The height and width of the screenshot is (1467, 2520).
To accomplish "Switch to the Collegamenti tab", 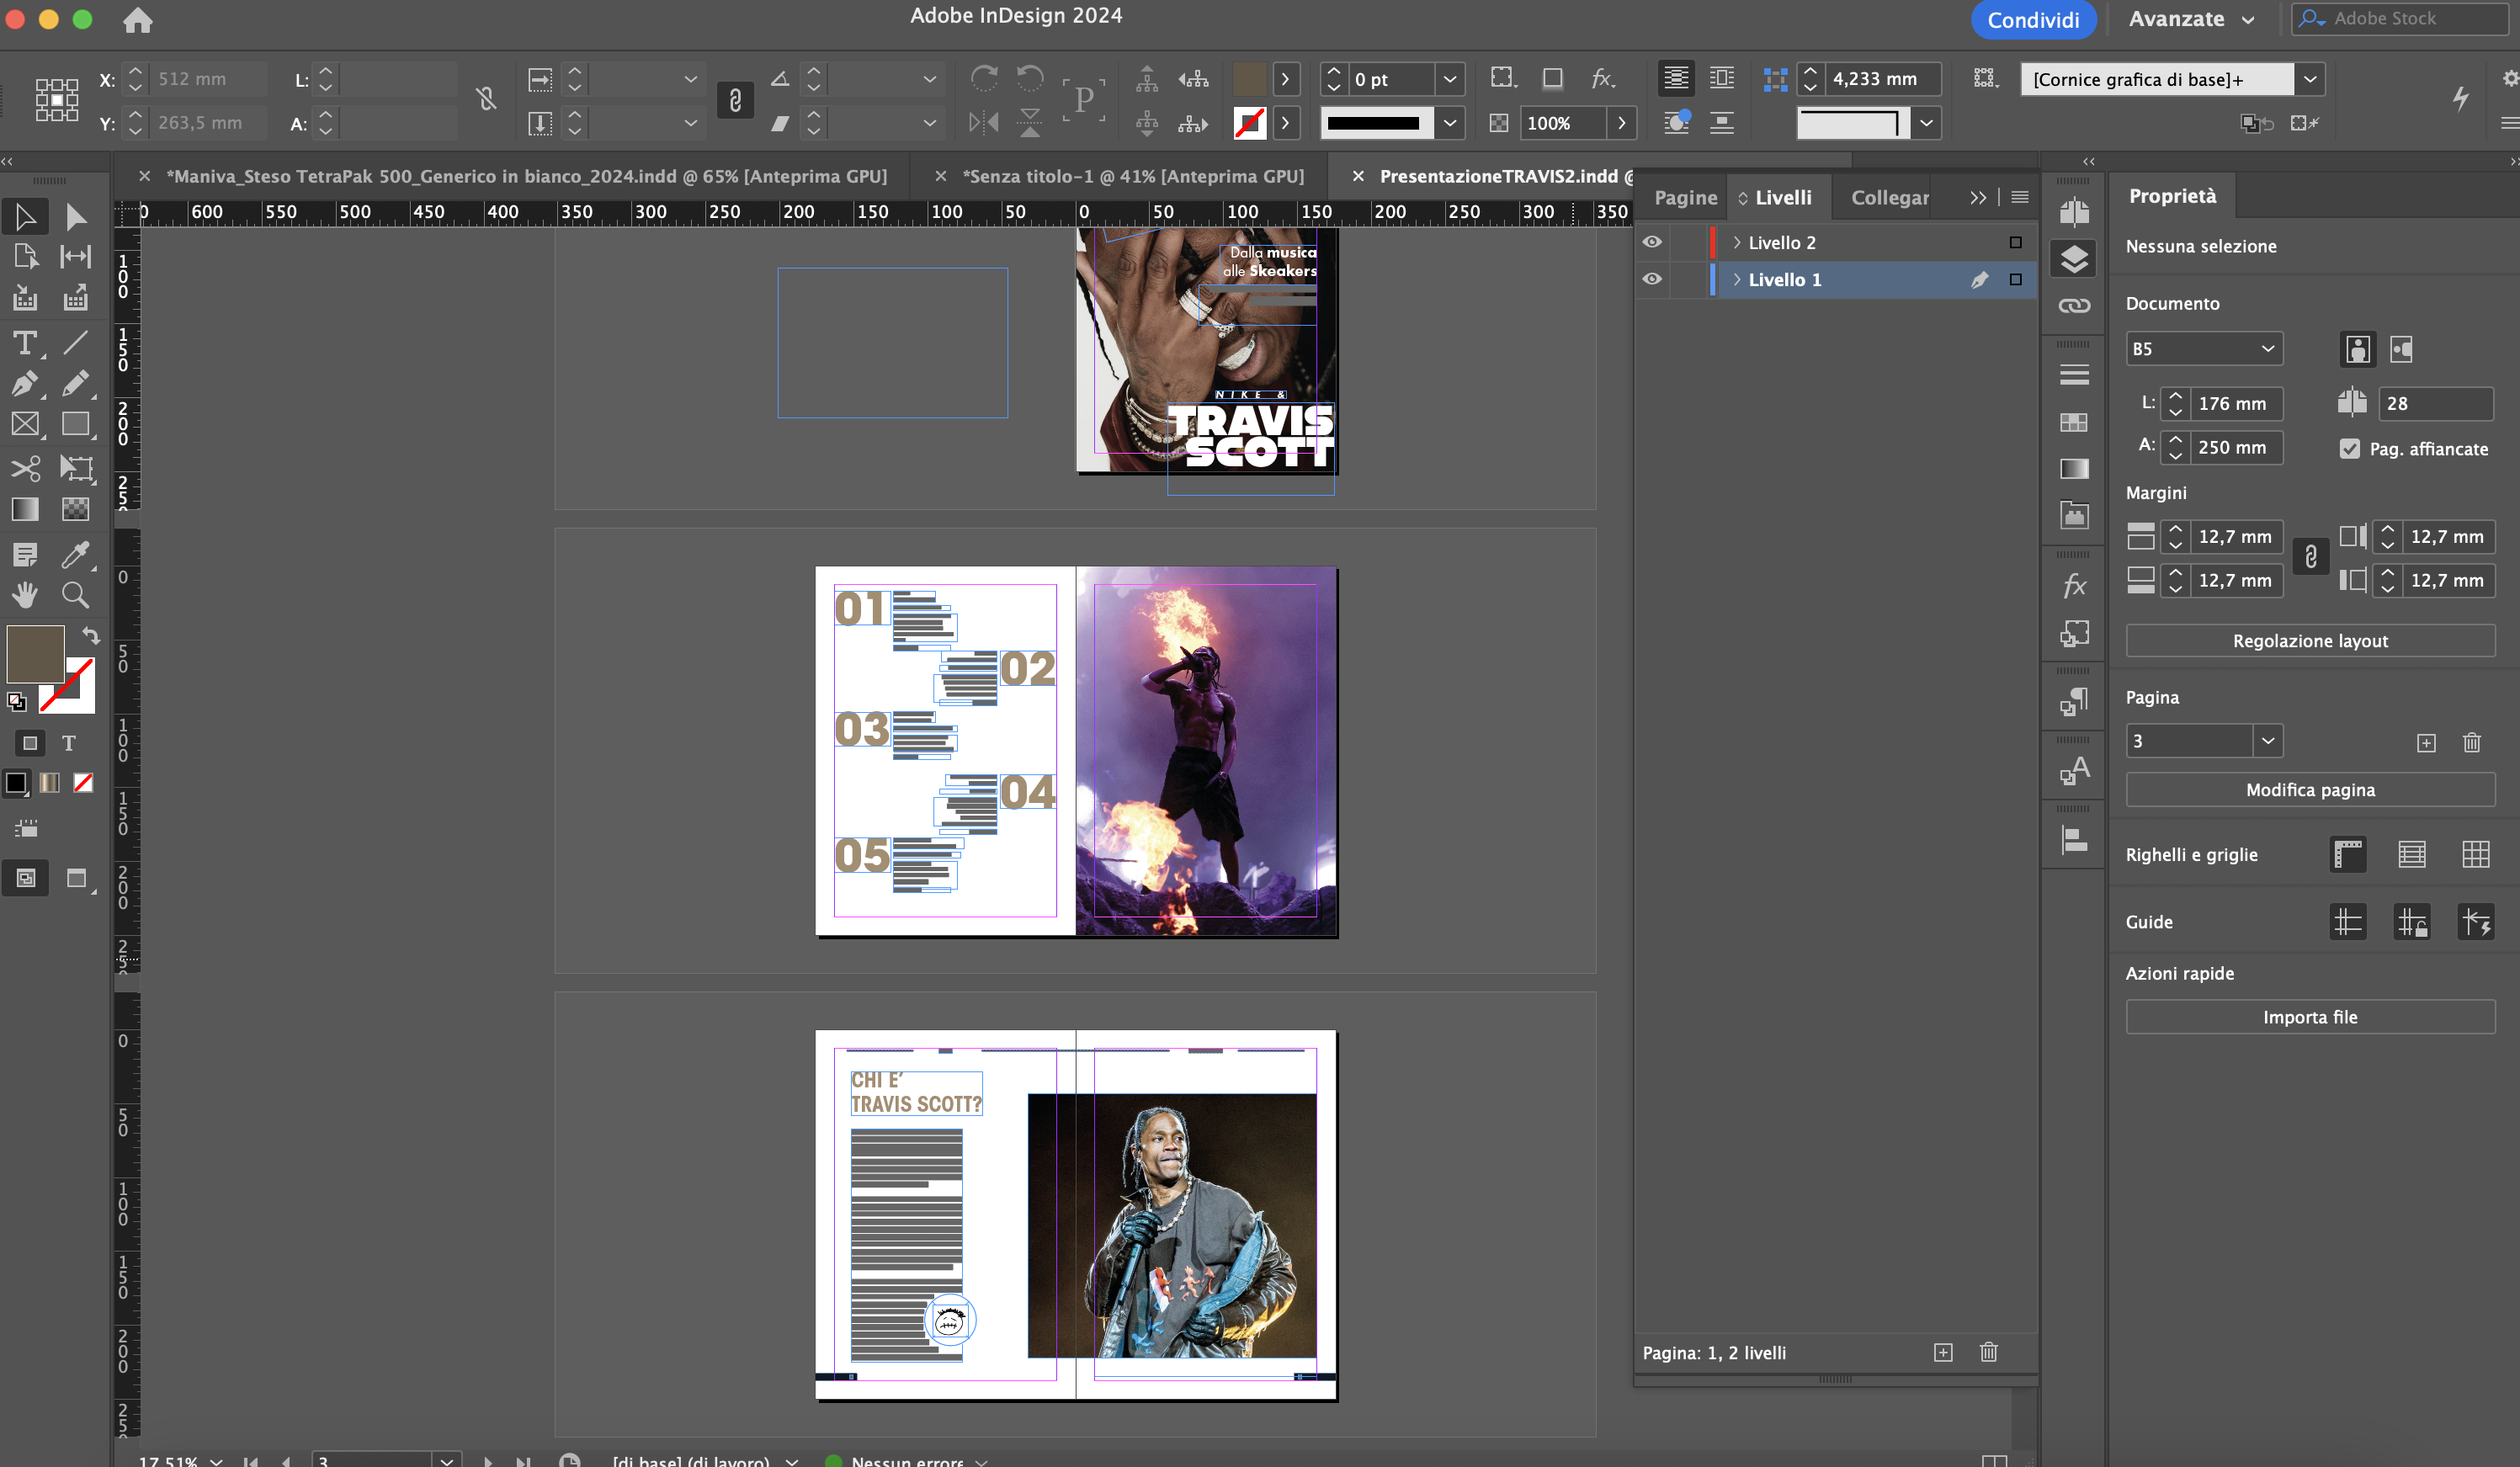I will pos(1890,198).
